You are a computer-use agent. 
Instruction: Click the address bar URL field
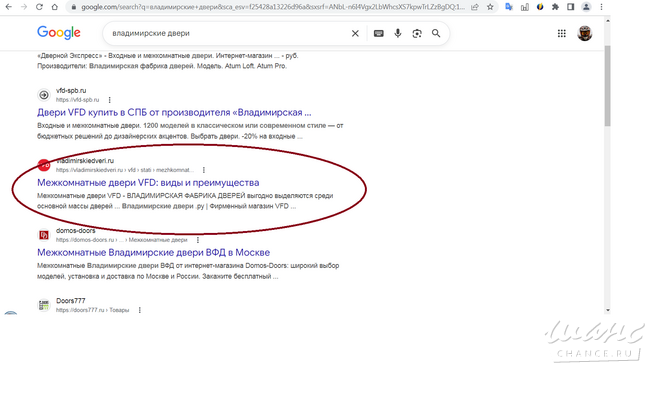coord(273,7)
